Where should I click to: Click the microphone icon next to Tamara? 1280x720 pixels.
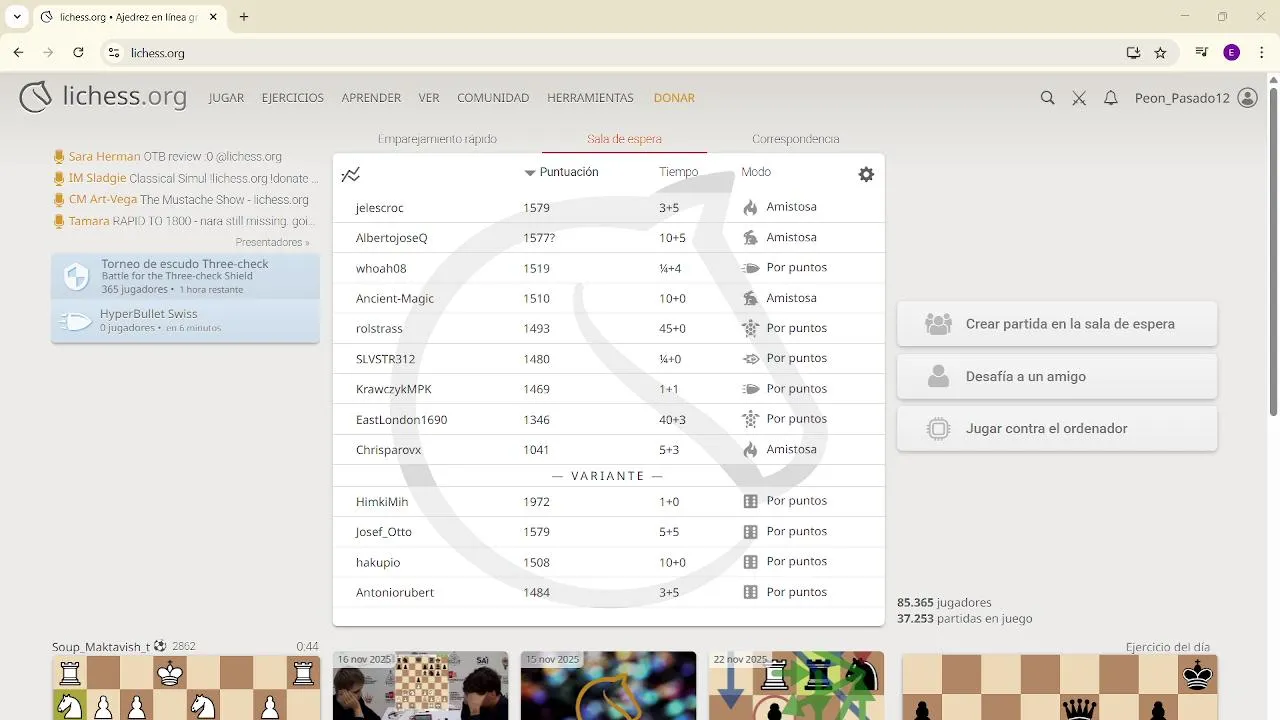[x=59, y=221]
